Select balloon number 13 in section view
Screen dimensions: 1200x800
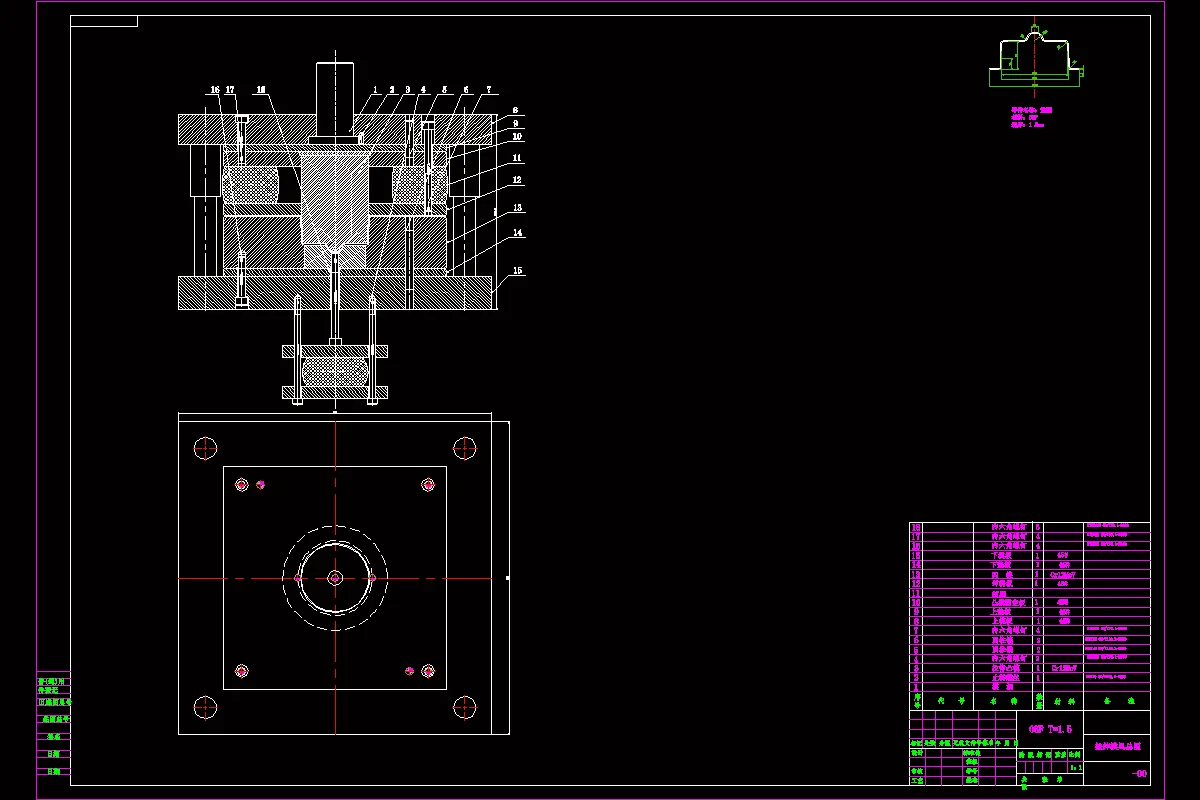517,208
